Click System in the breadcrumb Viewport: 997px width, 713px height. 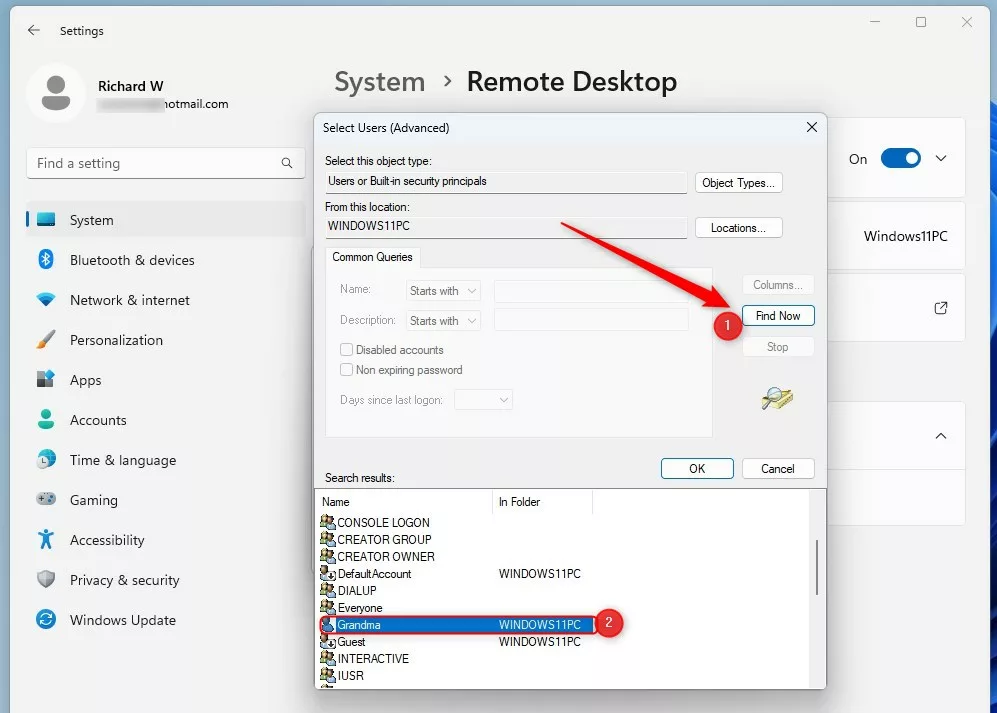pyautogui.click(x=380, y=82)
